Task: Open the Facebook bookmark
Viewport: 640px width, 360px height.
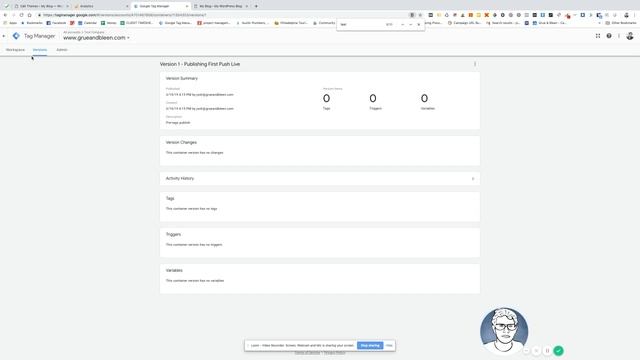Action: [x=56, y=23]
